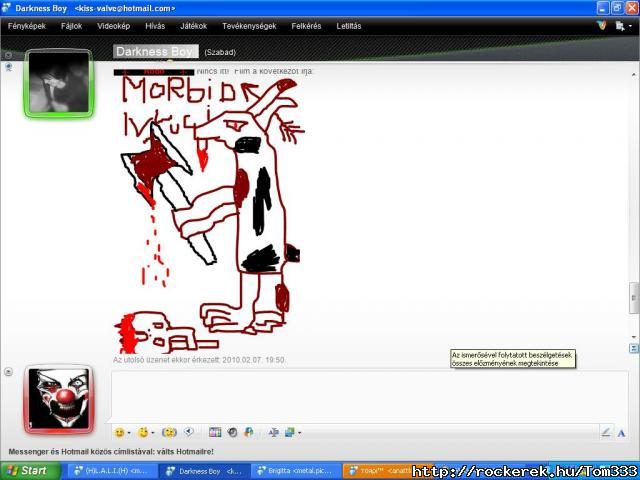Click Darkness Boy's display picture
Screen dimensions: 640x480
pos(59,83)
